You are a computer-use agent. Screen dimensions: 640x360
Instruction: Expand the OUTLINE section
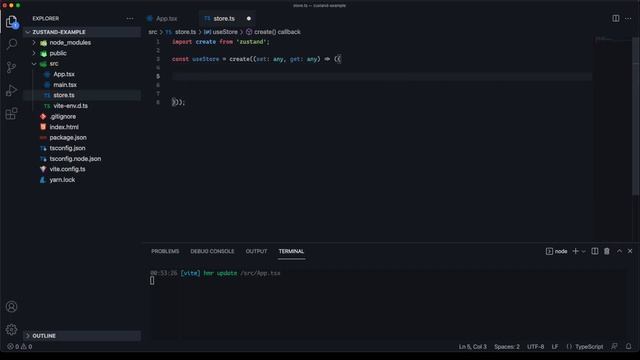tap(82, 336)
